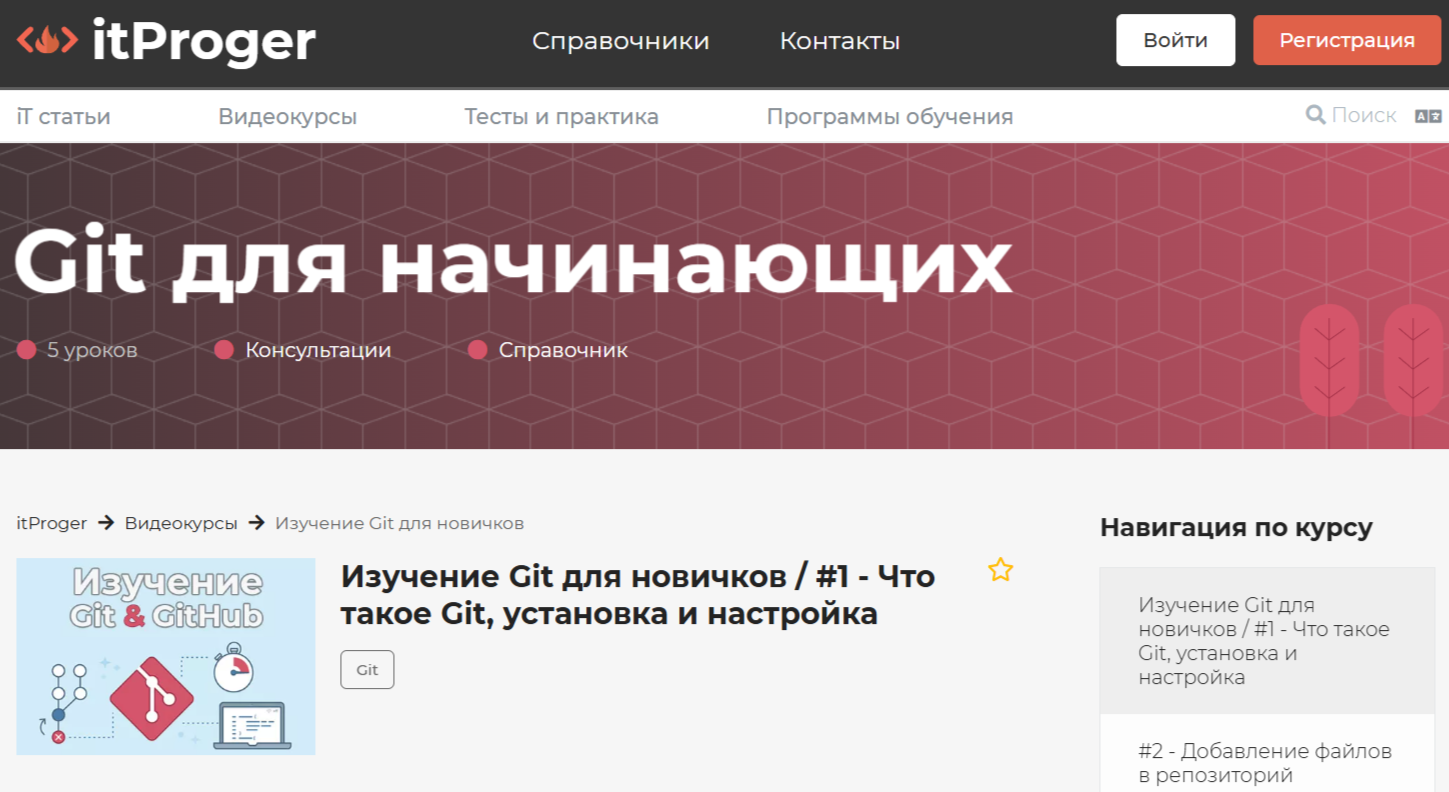1449x792 pixels.
Task: Open the Справочники menu item
Action: [x=620, y=41]
